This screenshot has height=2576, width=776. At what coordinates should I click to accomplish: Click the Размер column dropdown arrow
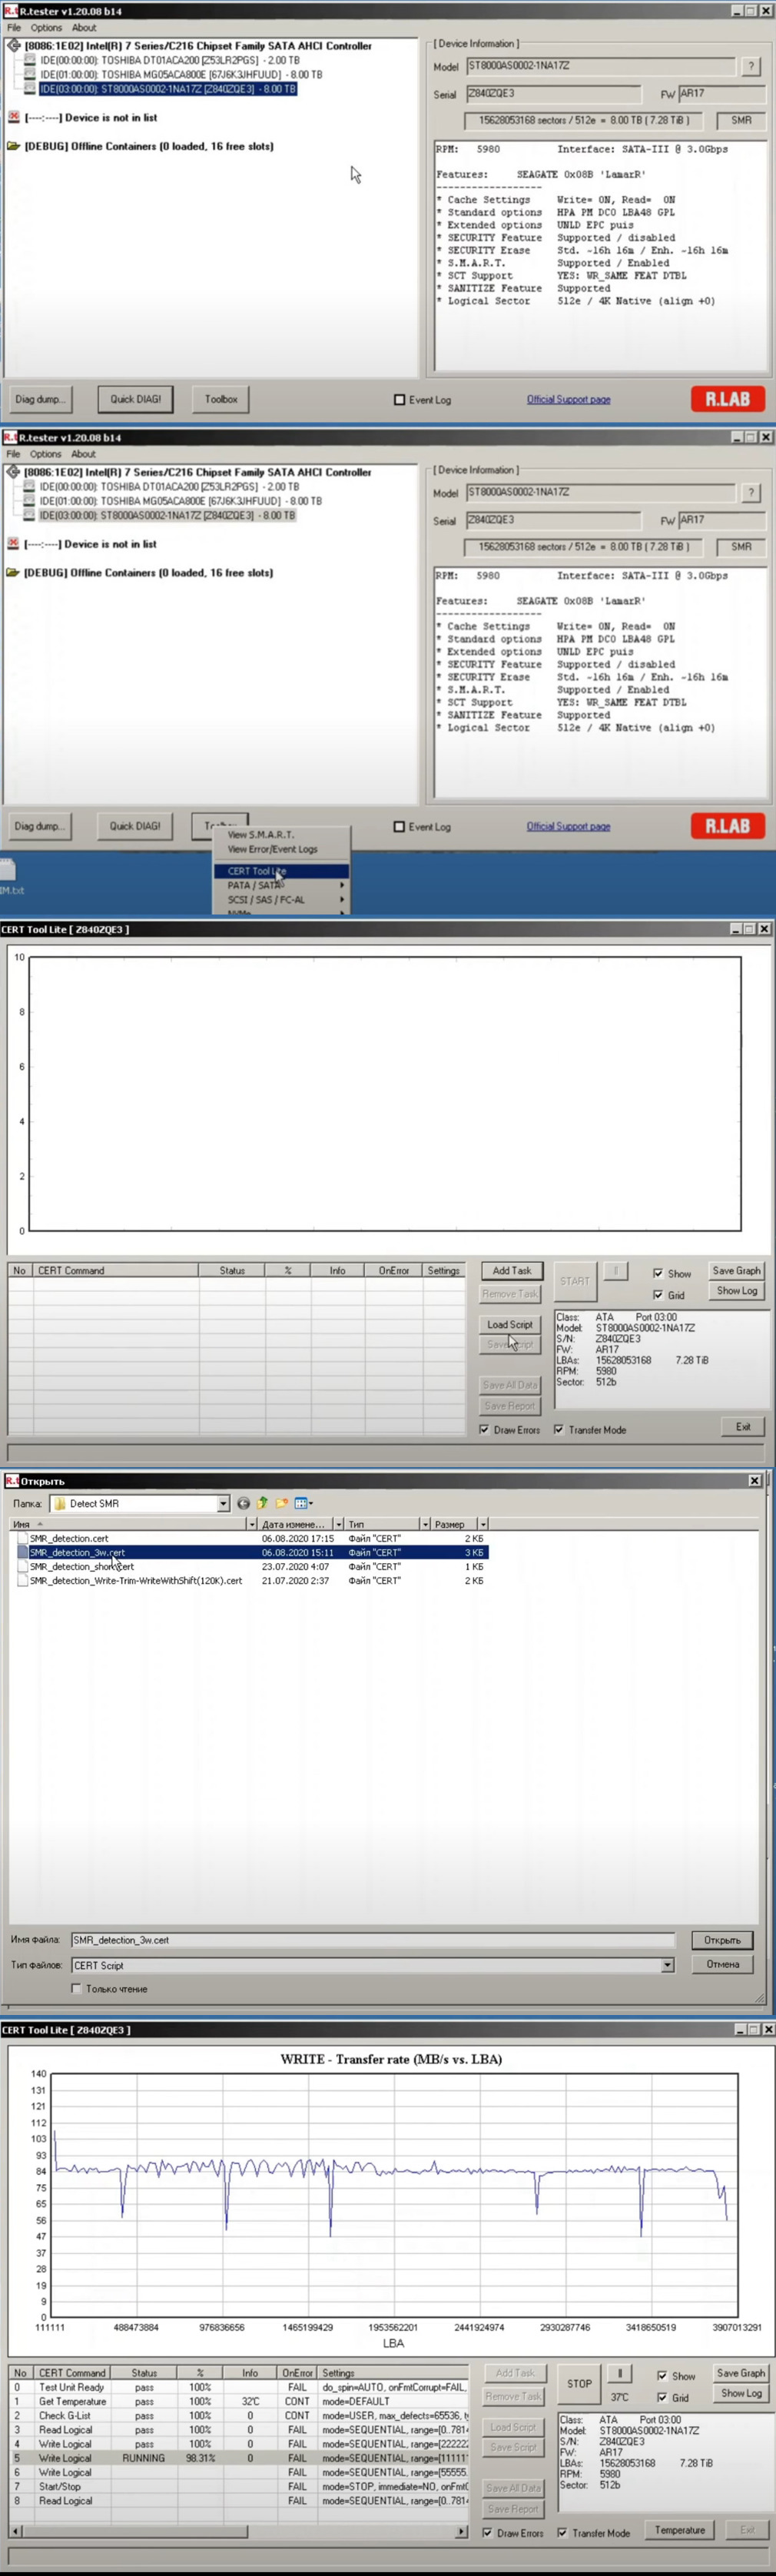pyautogui.click(x=483, y=1524)
